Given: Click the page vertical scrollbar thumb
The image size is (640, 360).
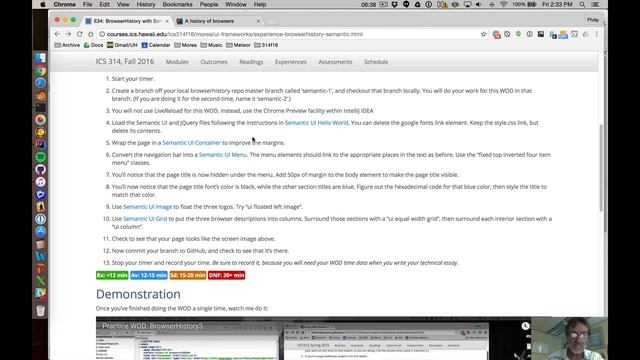Looking at the screenshot, I should click(601, 168).
